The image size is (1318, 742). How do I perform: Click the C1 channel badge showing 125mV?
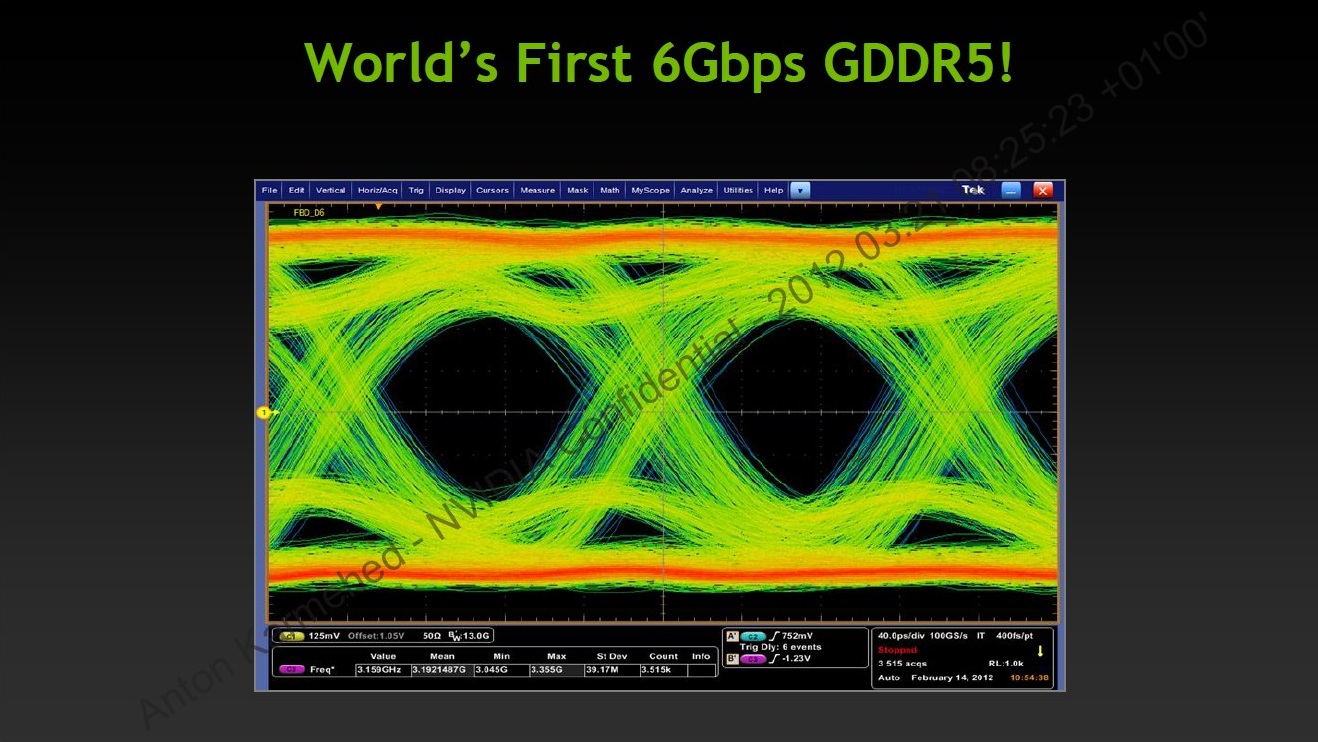291,635
